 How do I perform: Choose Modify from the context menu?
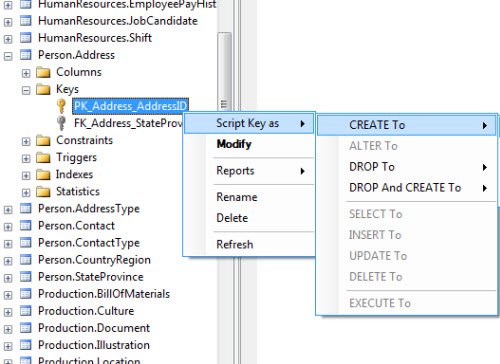point(249,144)
